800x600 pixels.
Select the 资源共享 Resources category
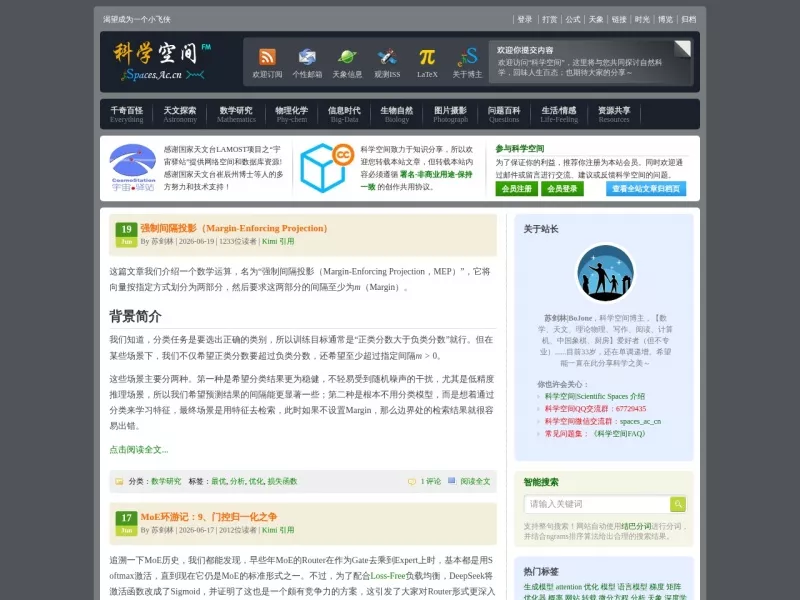point(614,114)
